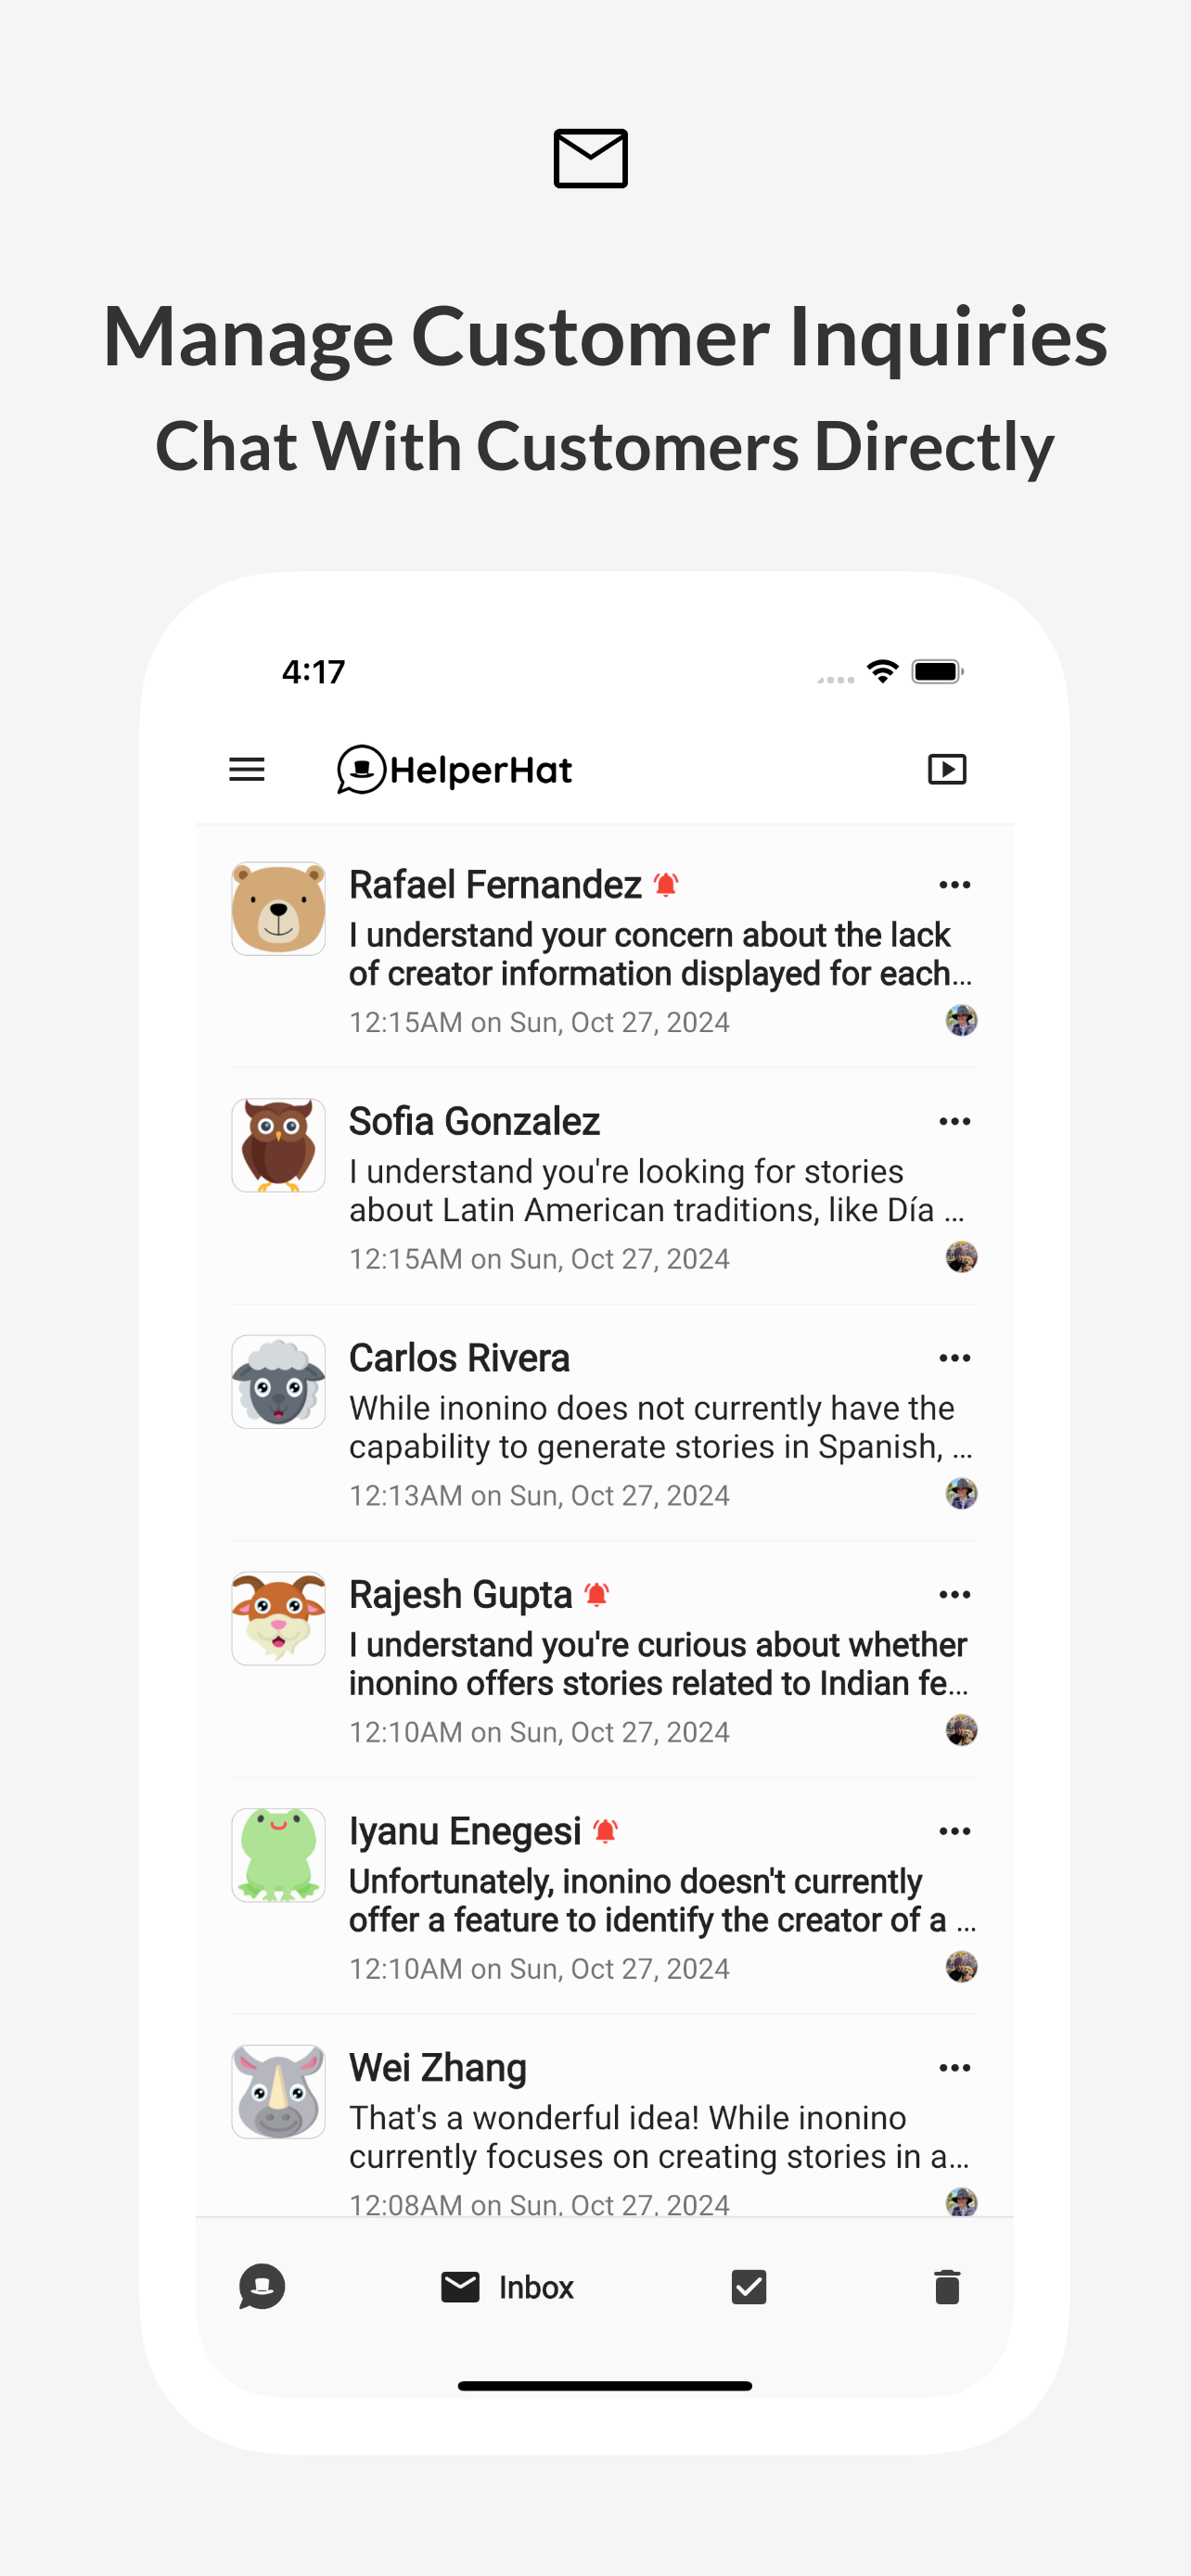
Task: Open the HelperHat chat tab icon
Action: 262,2287
